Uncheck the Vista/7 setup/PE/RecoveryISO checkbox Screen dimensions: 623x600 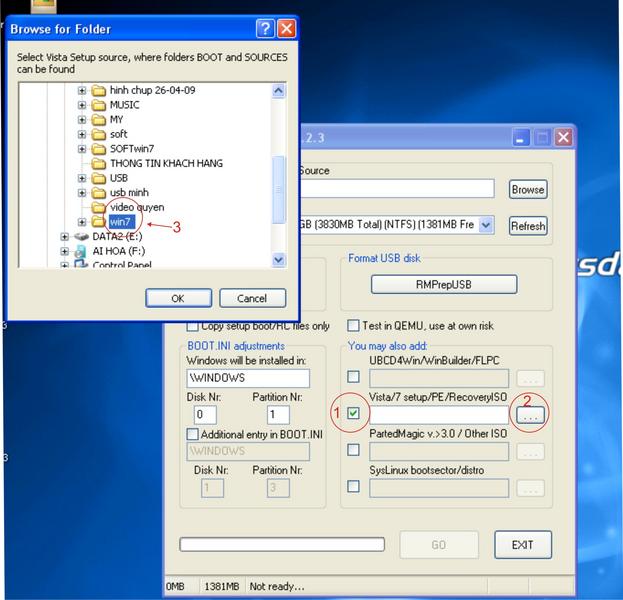coord(354,413)
